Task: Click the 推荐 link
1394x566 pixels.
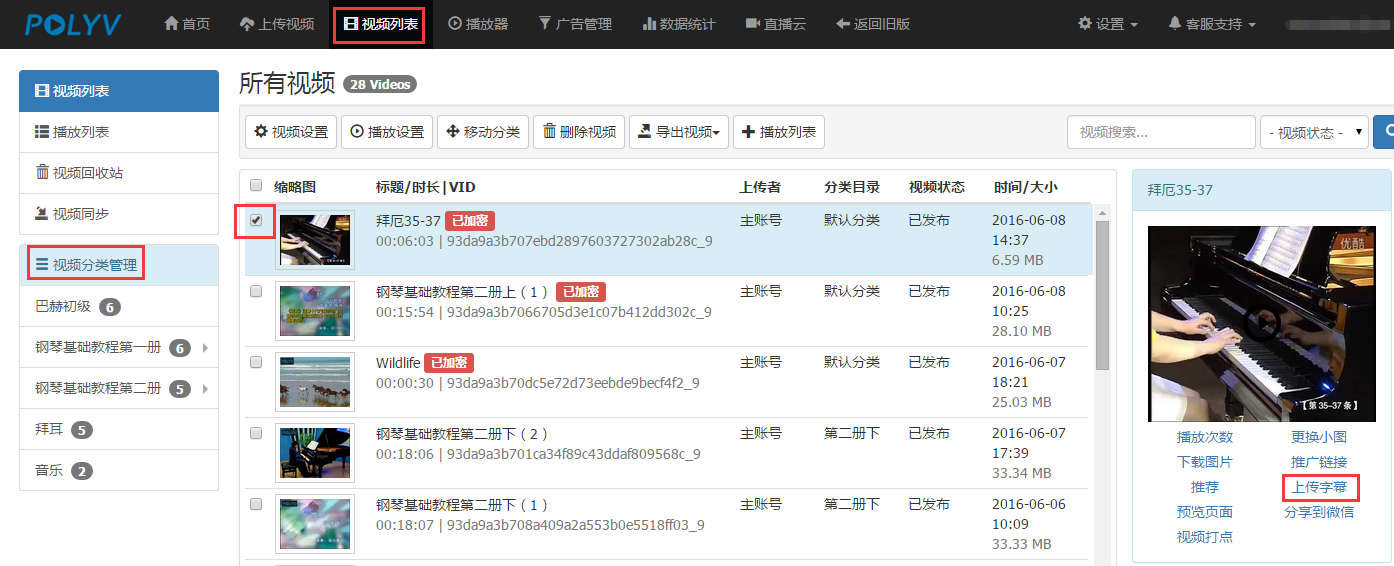Action: [x=1205, y=487]
